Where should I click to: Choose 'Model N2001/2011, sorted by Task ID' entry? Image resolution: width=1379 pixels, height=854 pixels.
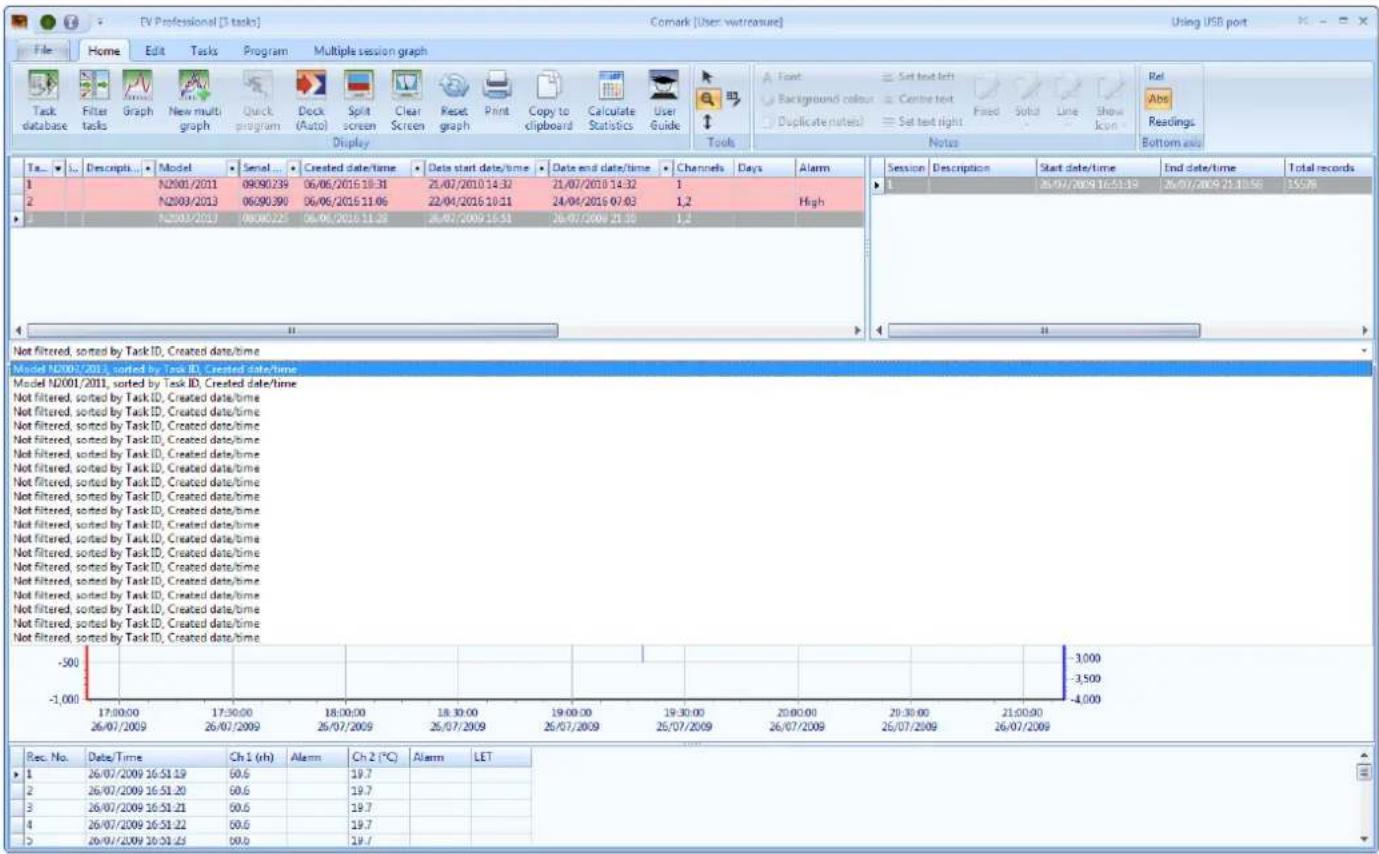(x=690, y=383)
